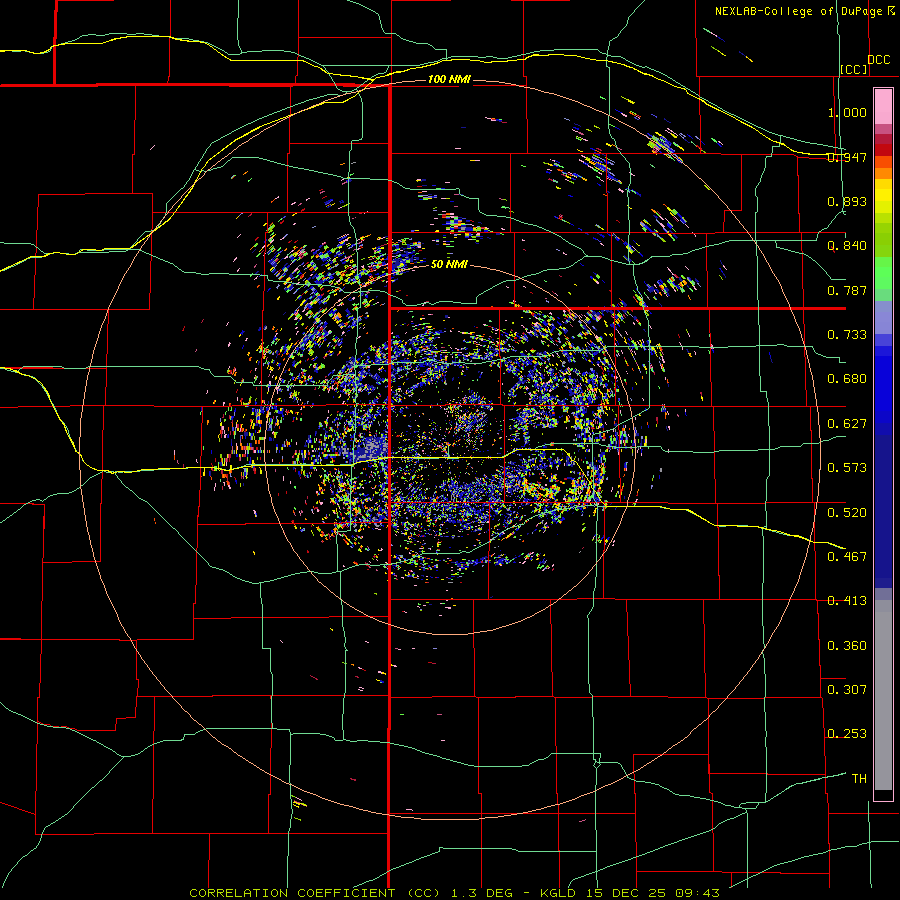Image resolution: width=900 pixels, height=900 pixels.
Task: Click the 0.787 color scale value
Action: click(847, 290)
